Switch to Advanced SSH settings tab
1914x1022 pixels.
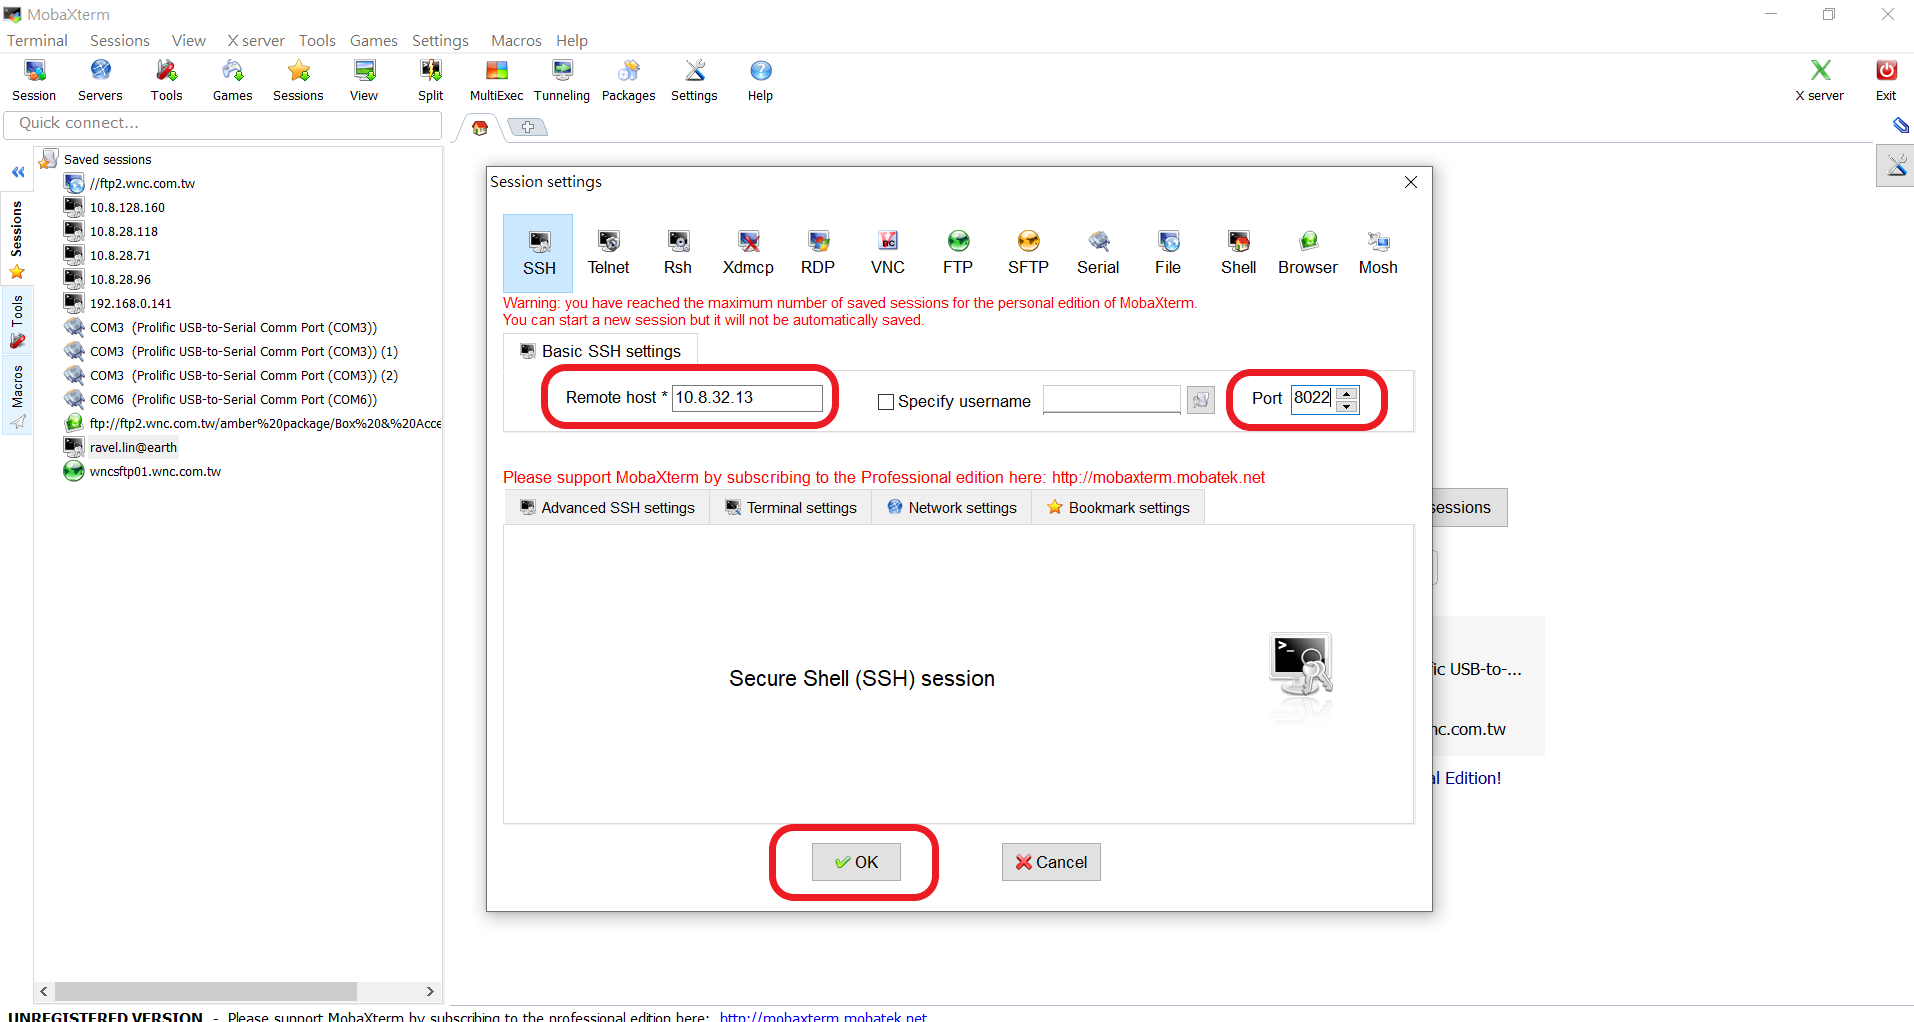point(607,508)
